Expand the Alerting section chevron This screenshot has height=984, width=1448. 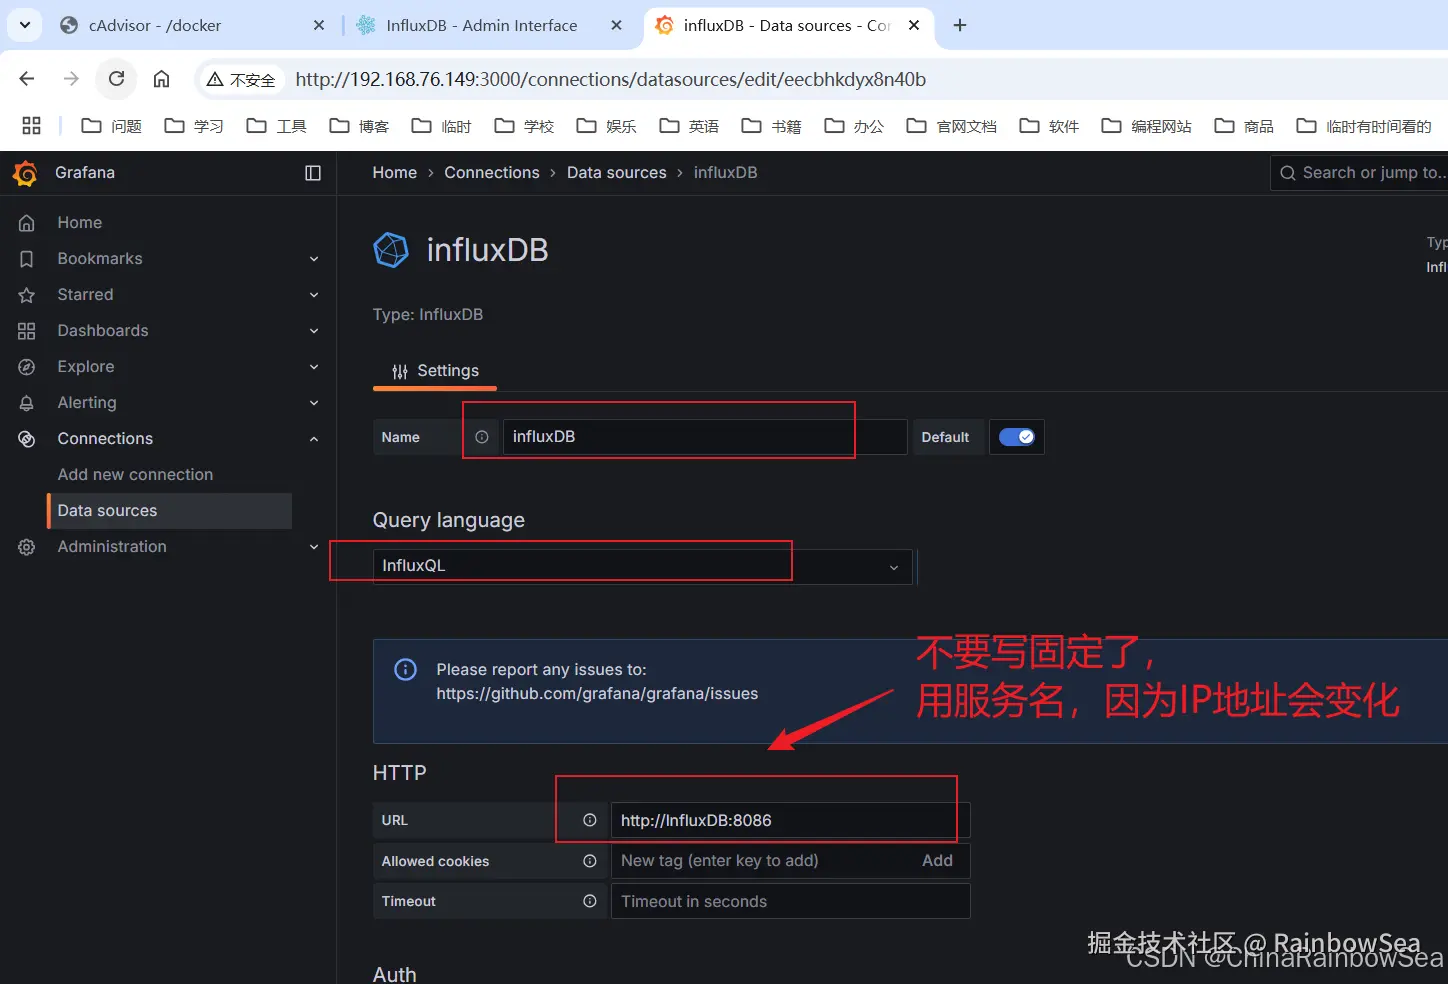[x=314, y=403]
